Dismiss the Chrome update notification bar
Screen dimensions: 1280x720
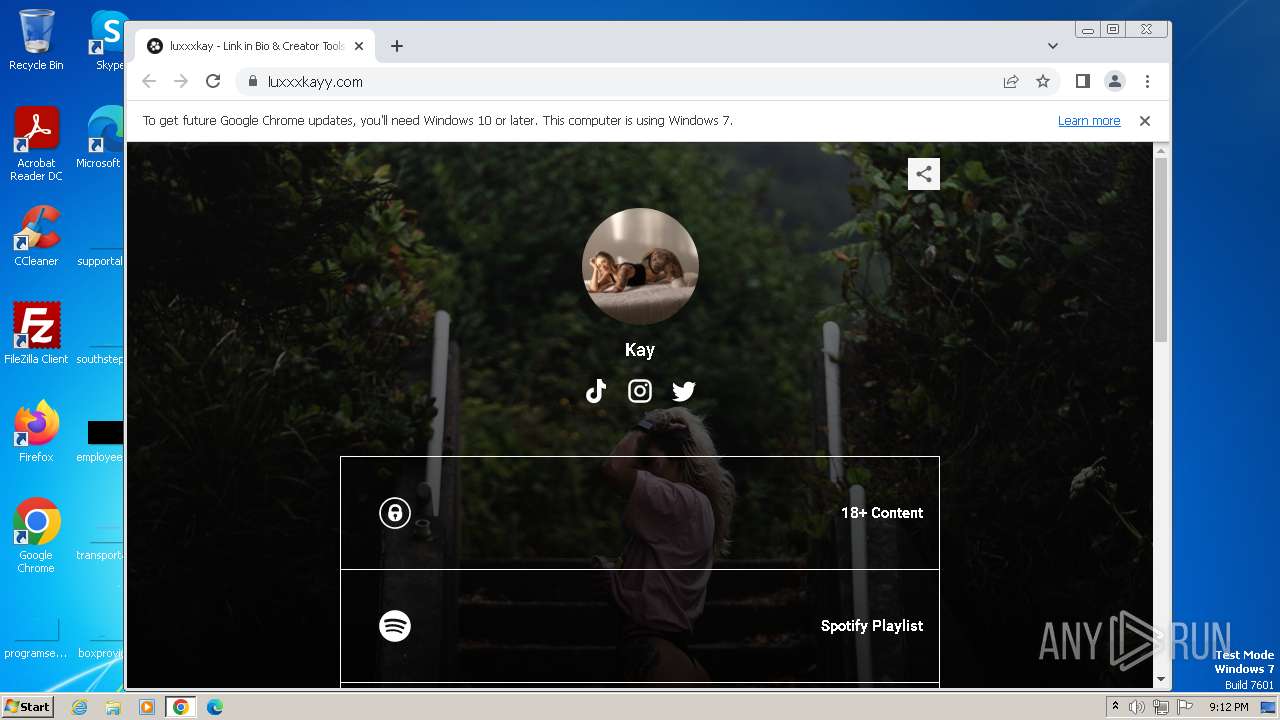[1145, 121]
